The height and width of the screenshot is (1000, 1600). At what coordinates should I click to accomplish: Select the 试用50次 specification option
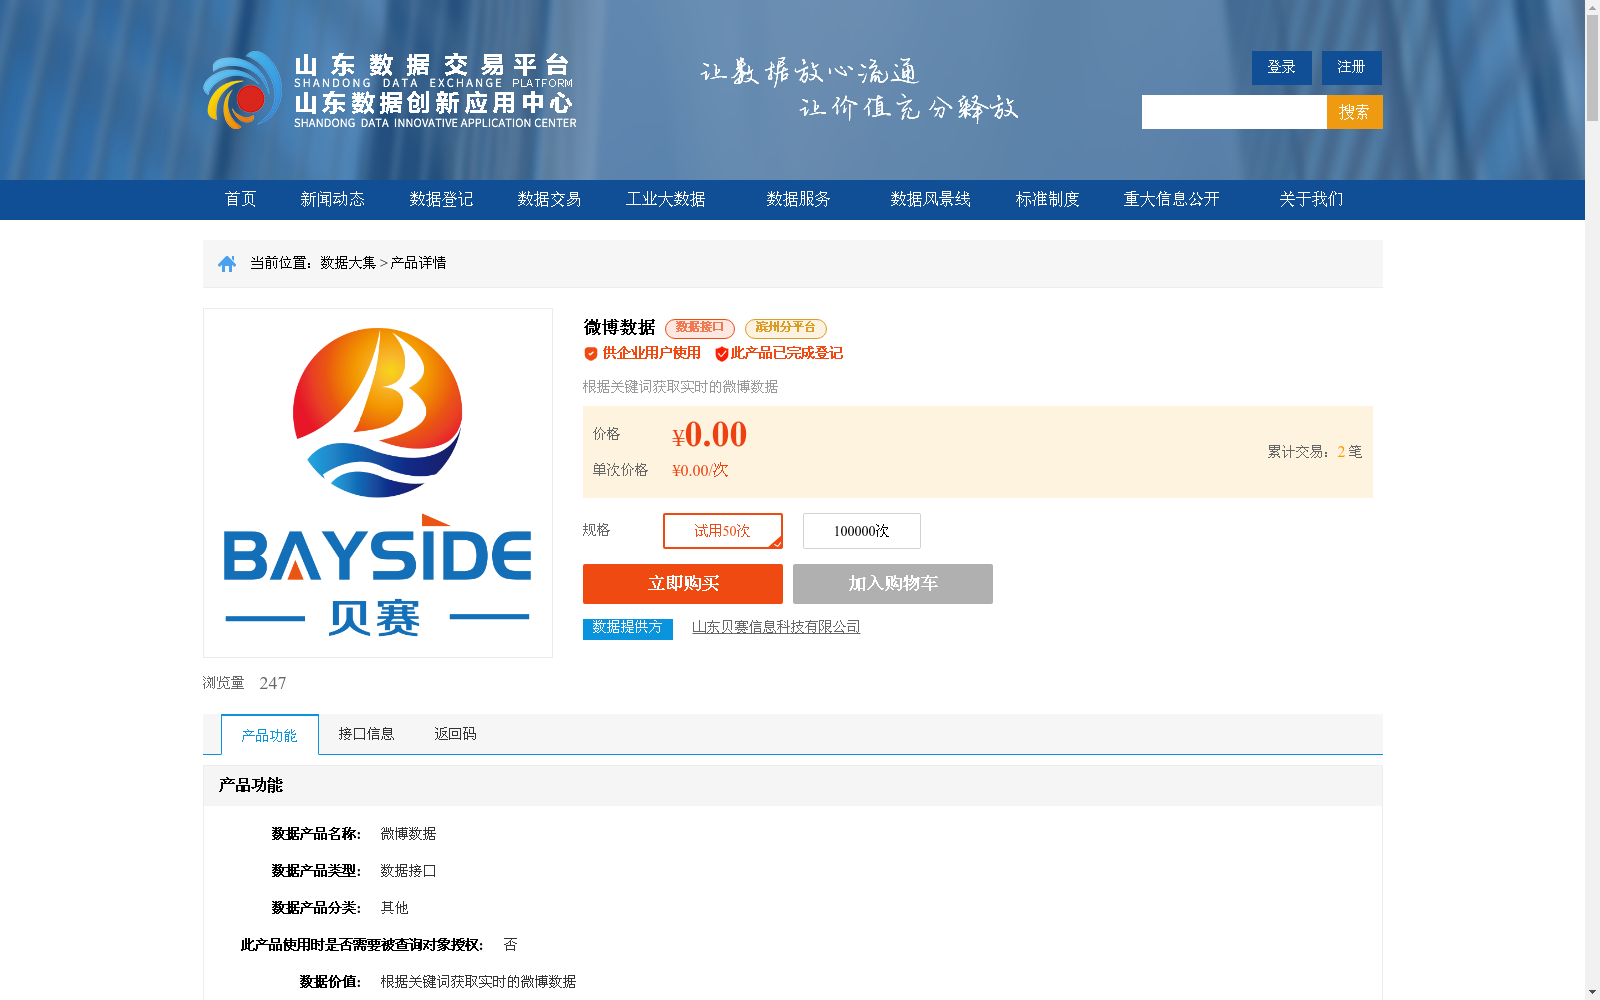[723, 531]
